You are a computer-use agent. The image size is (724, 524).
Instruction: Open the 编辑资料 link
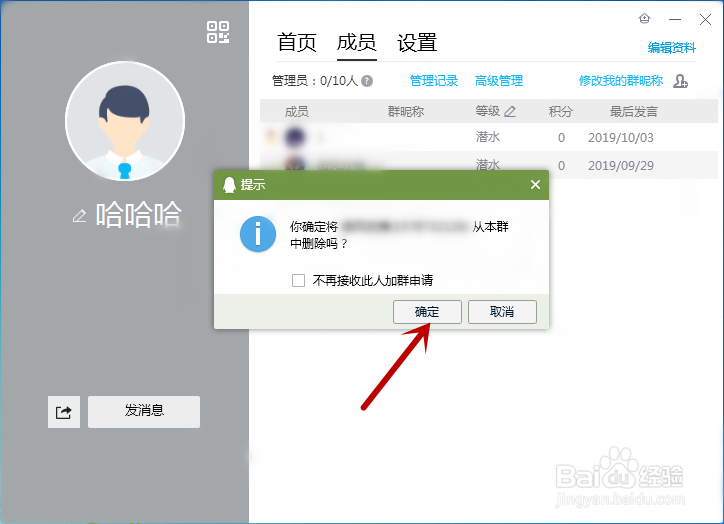click(x=671, y=48)
